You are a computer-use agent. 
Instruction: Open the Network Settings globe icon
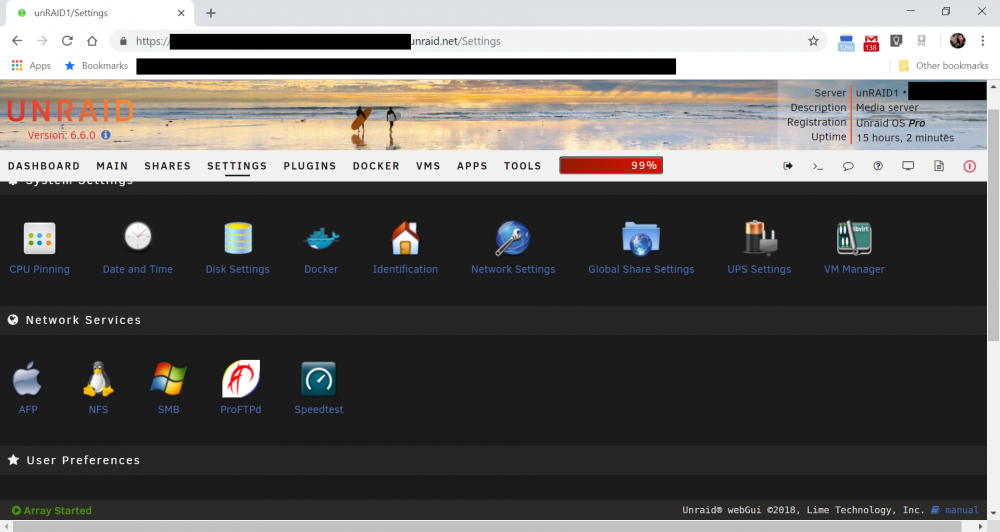[x=513, y=239]
